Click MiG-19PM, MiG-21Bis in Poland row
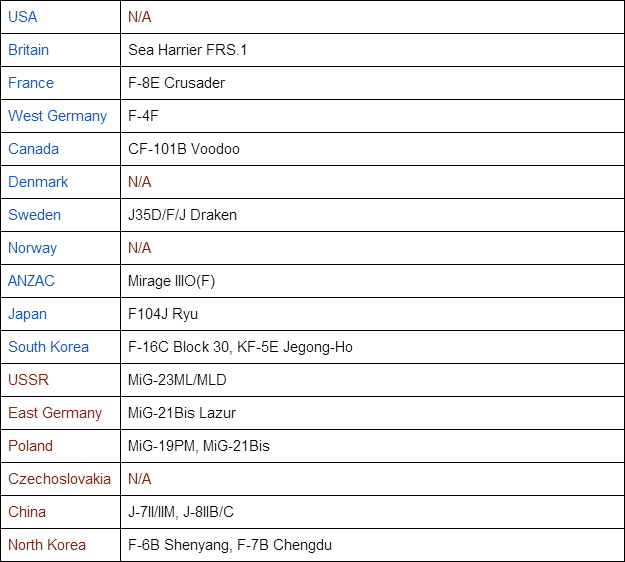Screen dimensions: 625x562 pos(199,446)
